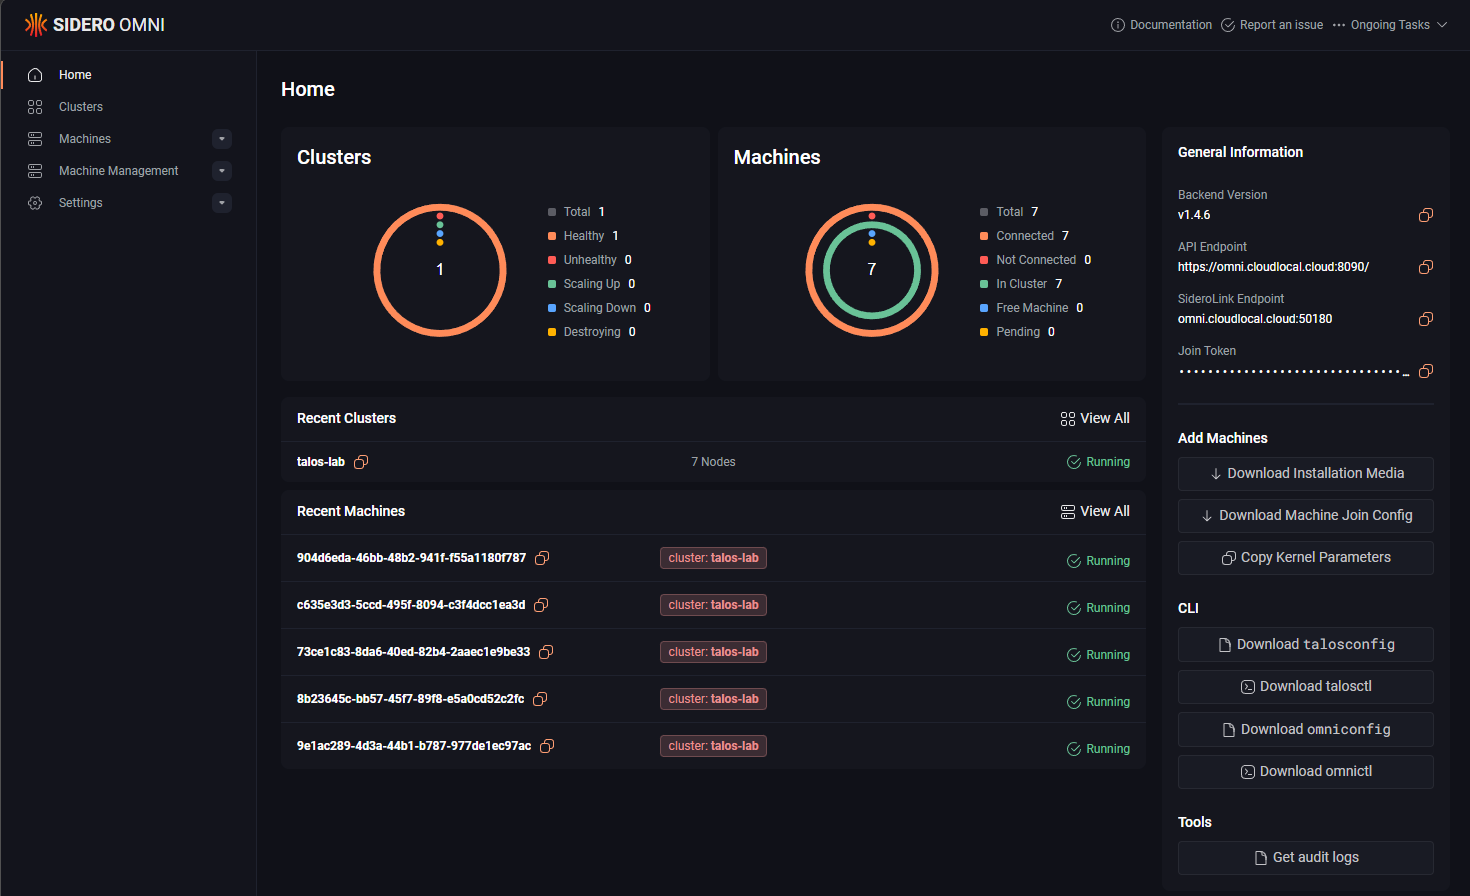
Task: Expand the Machines sidebar submenu
Action: 222,139
